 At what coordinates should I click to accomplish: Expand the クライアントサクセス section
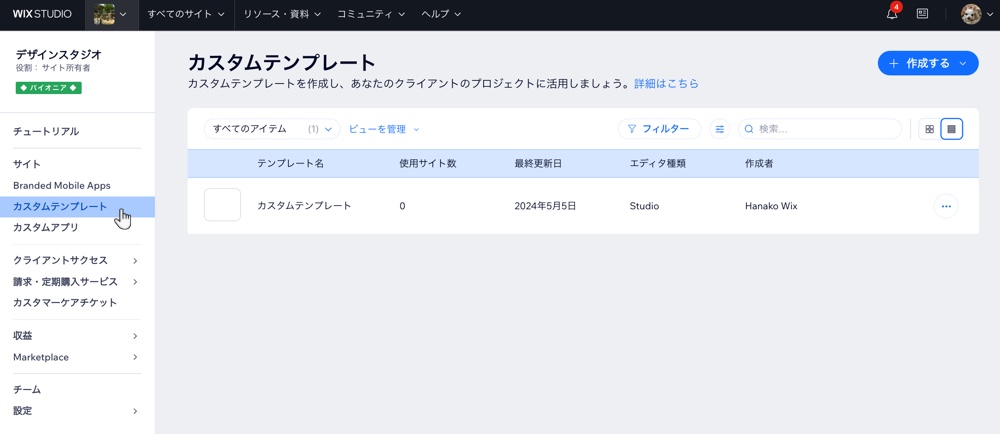[77, 260]
